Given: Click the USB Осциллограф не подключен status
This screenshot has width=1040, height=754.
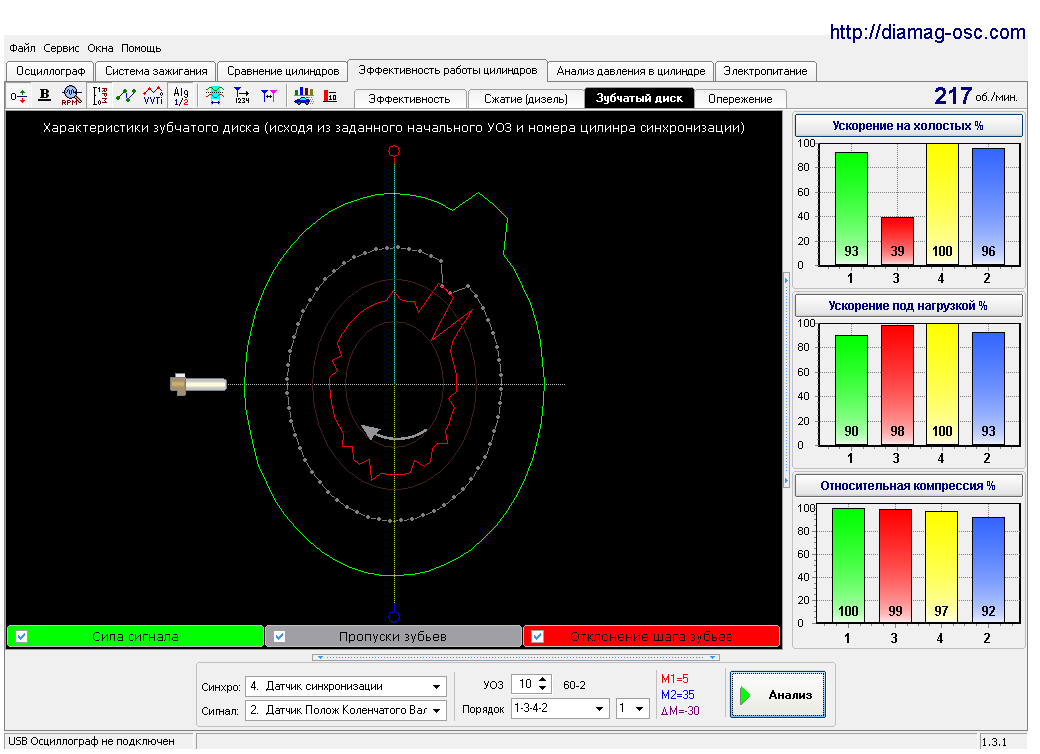Looking at the screenshot, I should 92,741.
